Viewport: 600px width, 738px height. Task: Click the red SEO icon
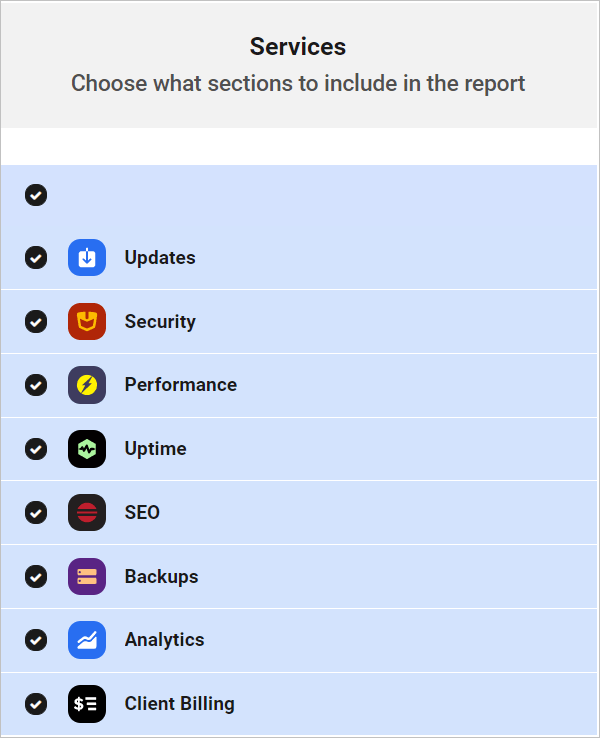click(x=87, y=513)
